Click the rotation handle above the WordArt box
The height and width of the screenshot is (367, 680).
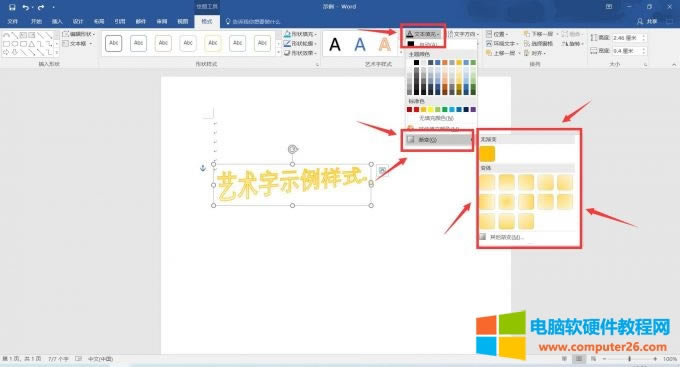[x=293, y=149]
